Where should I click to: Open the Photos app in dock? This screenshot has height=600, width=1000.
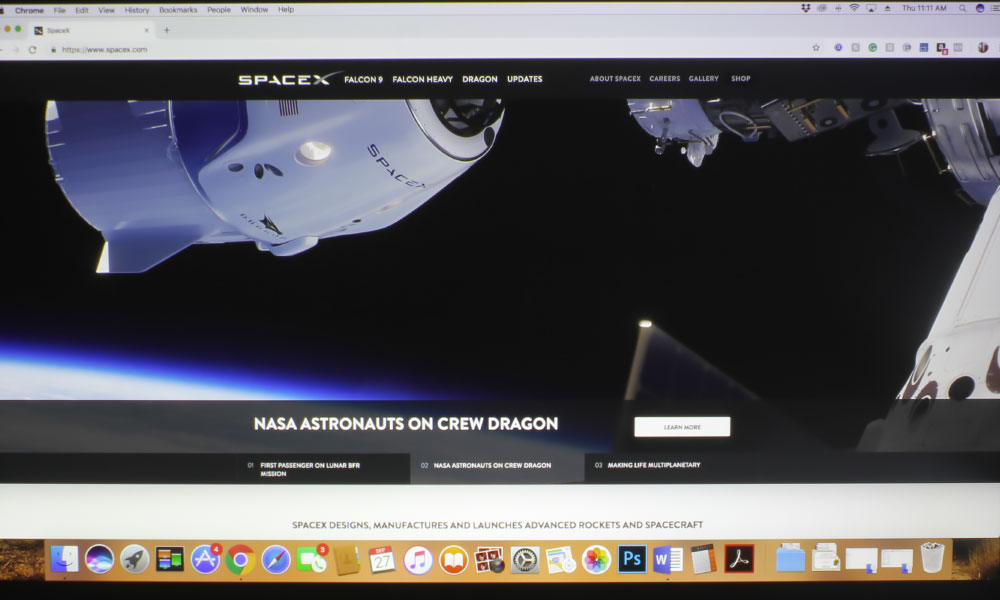click(x=596, y=560)
